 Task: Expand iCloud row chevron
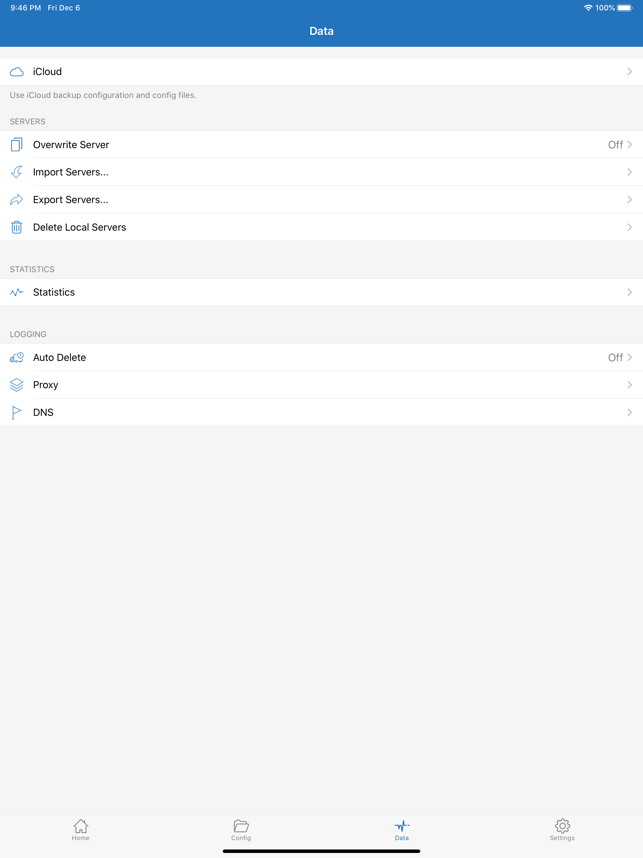(629, 72)
